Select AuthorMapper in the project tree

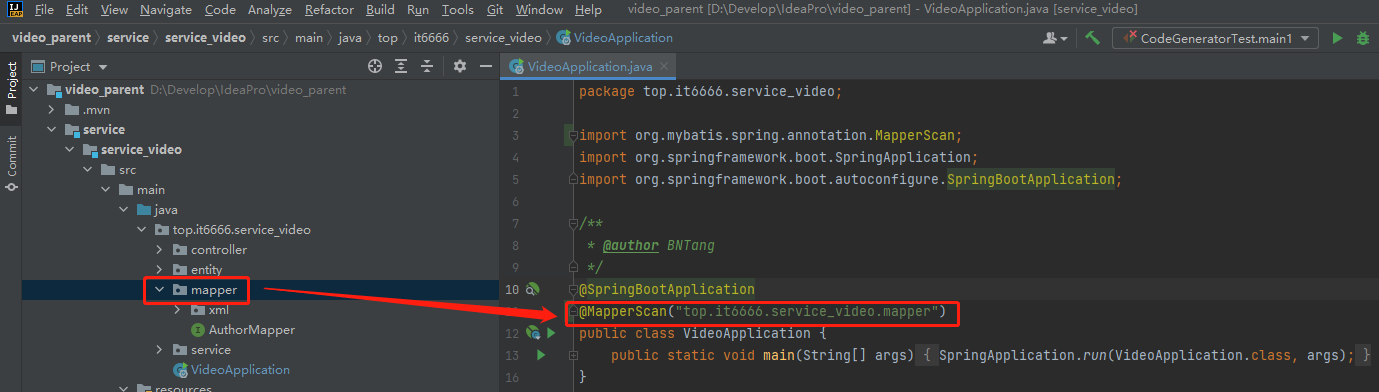251,329
